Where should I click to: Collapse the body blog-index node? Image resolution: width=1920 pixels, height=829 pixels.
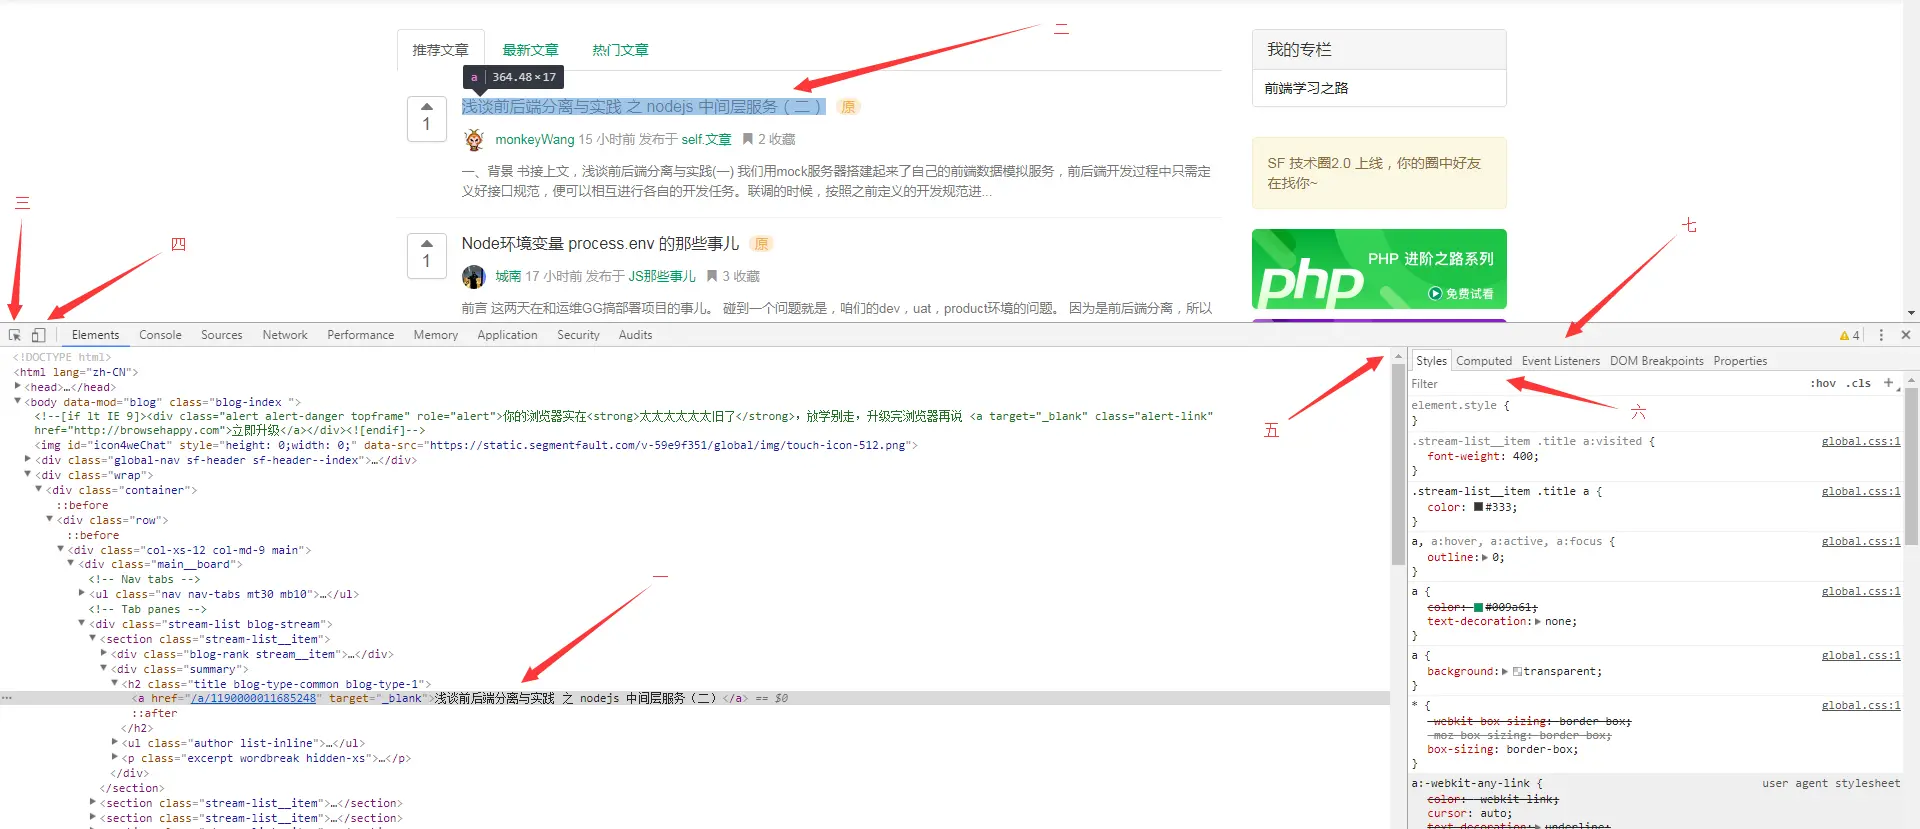[18, 401]
